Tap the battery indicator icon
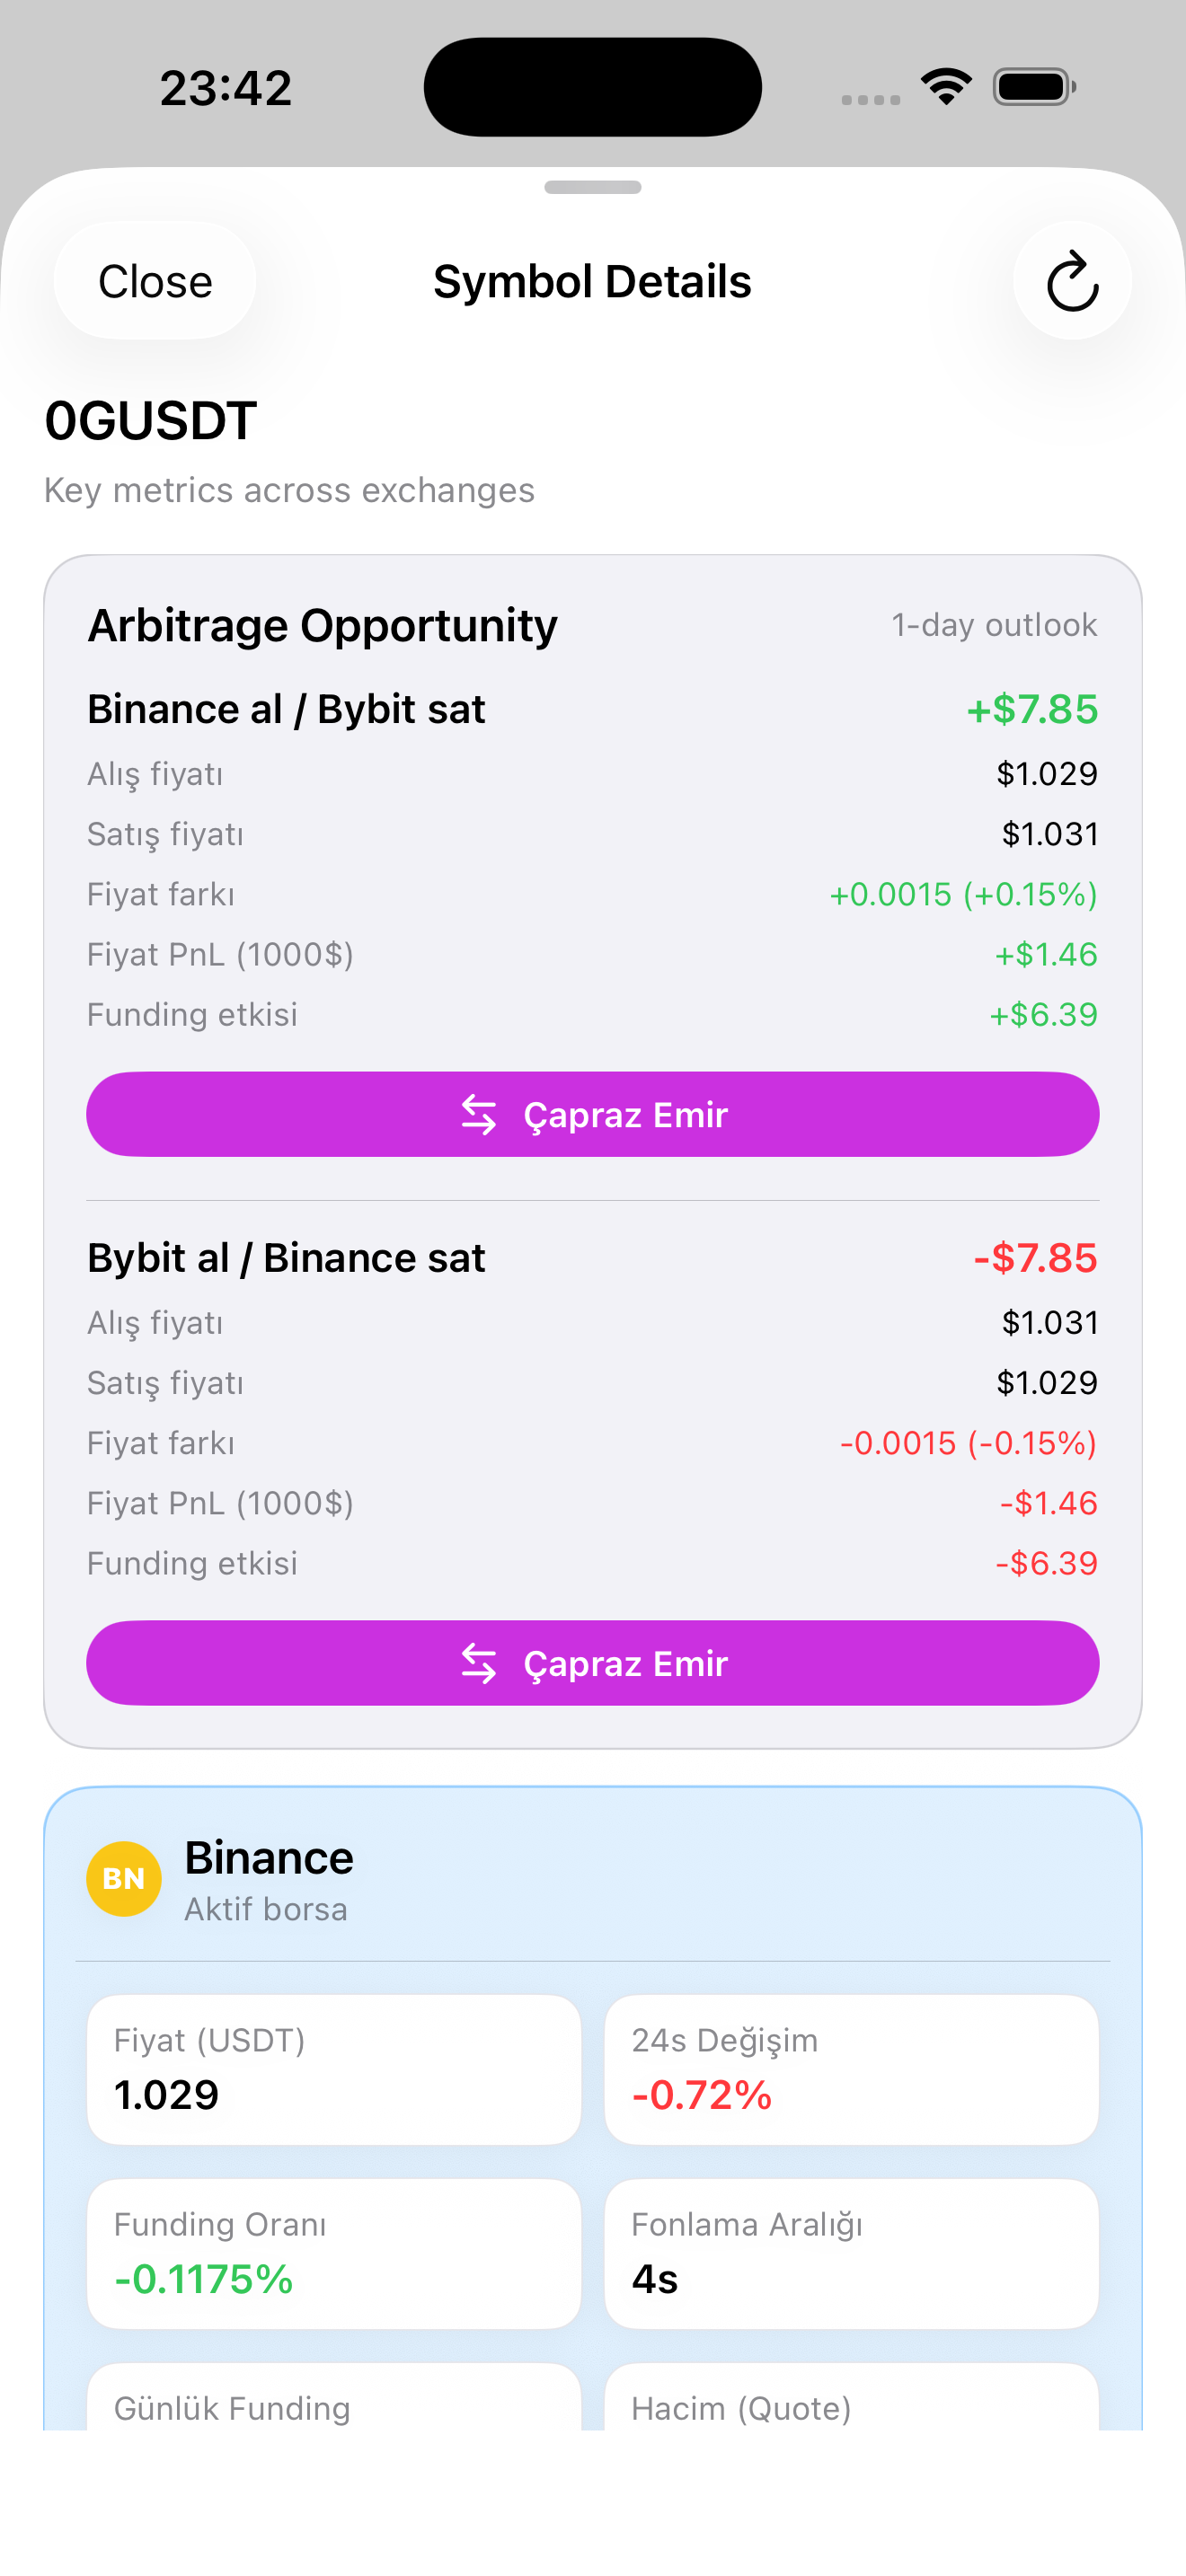The height and width of the screenshot is (2576, 1186). (1033, 87)
